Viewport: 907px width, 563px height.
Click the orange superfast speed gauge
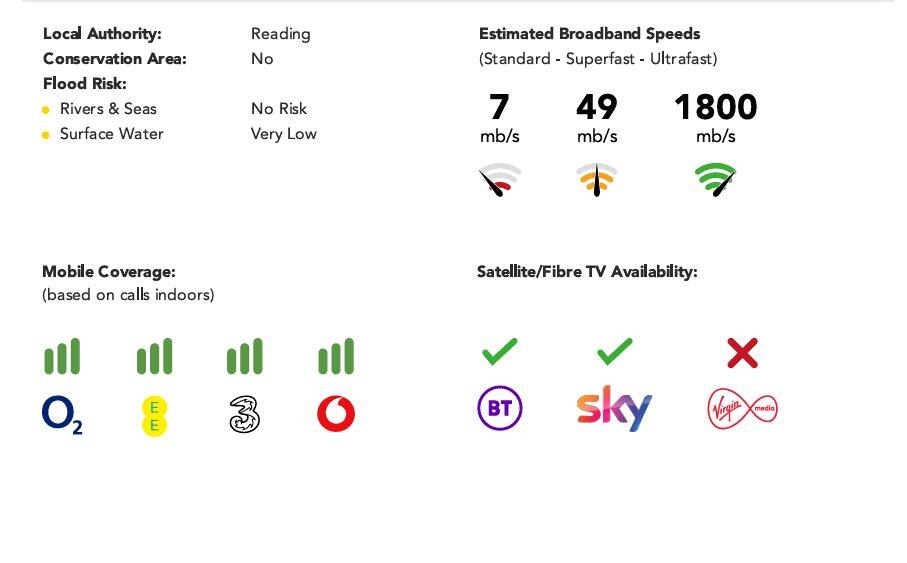tap(597, 180)
